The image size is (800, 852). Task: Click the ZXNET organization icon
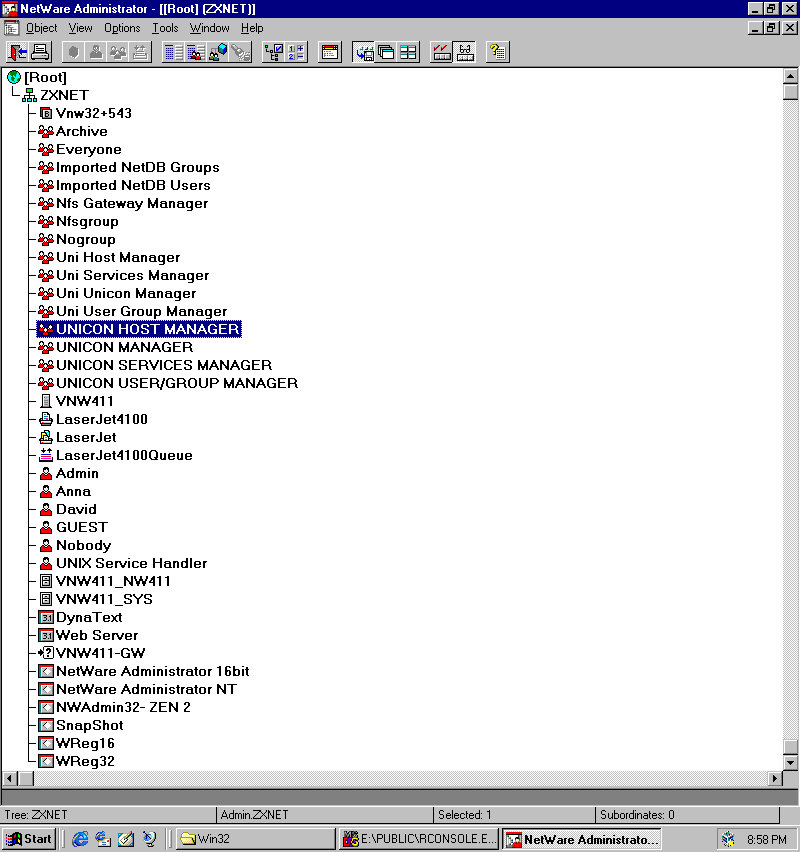(29, 96)
